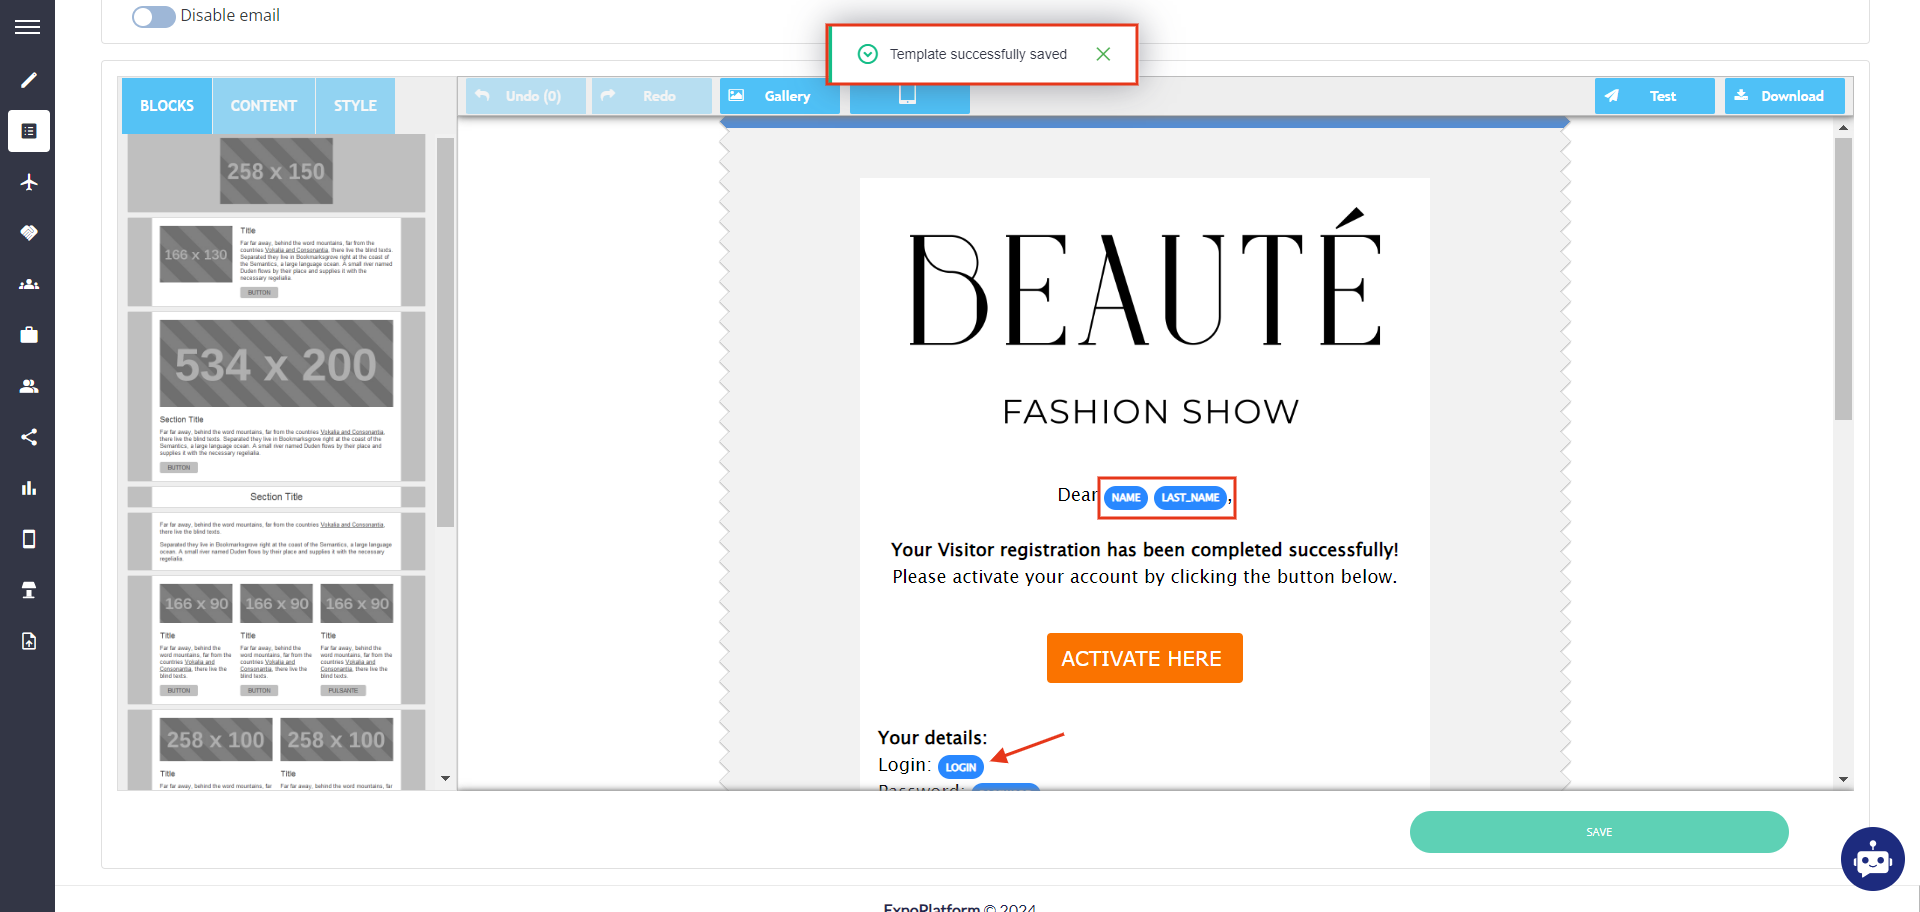Open the mobile phone sidebar icon
This screenshot has width=1920, height=912.
(29, 539)
